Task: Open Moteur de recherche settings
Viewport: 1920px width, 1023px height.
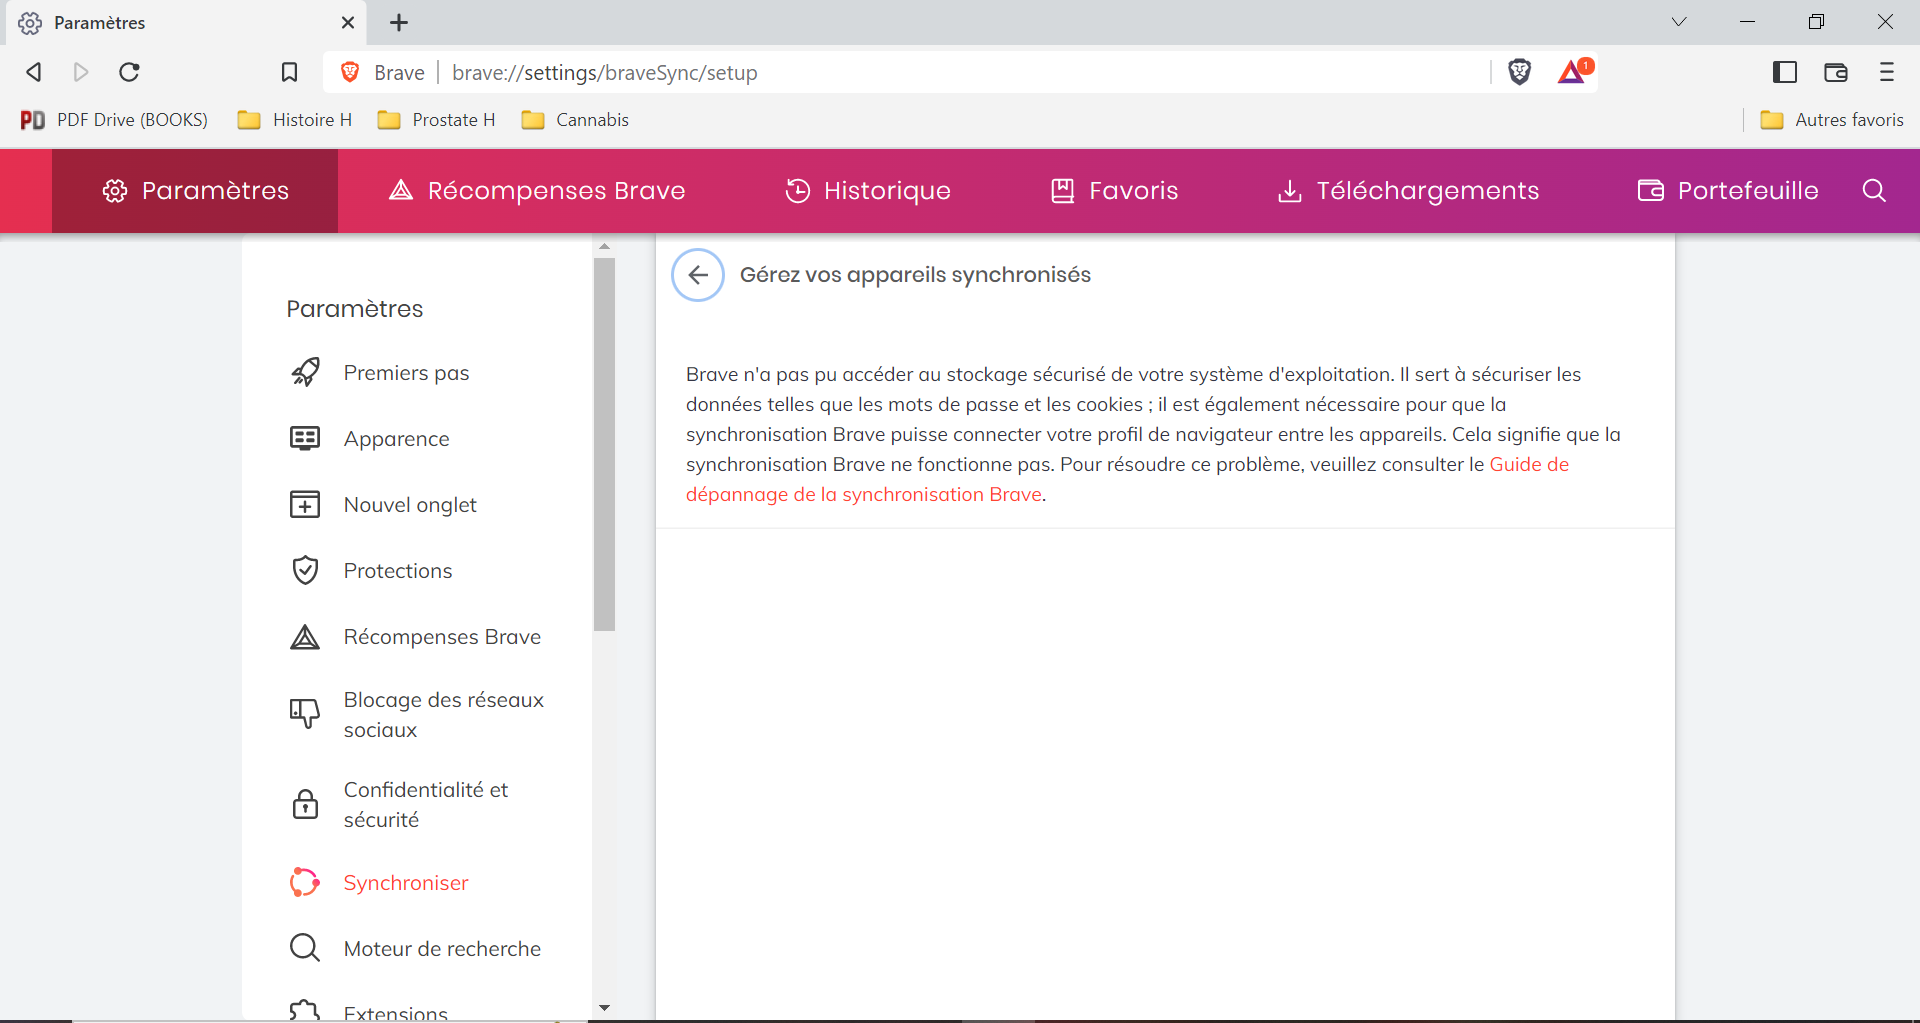Action: (442, 949)
